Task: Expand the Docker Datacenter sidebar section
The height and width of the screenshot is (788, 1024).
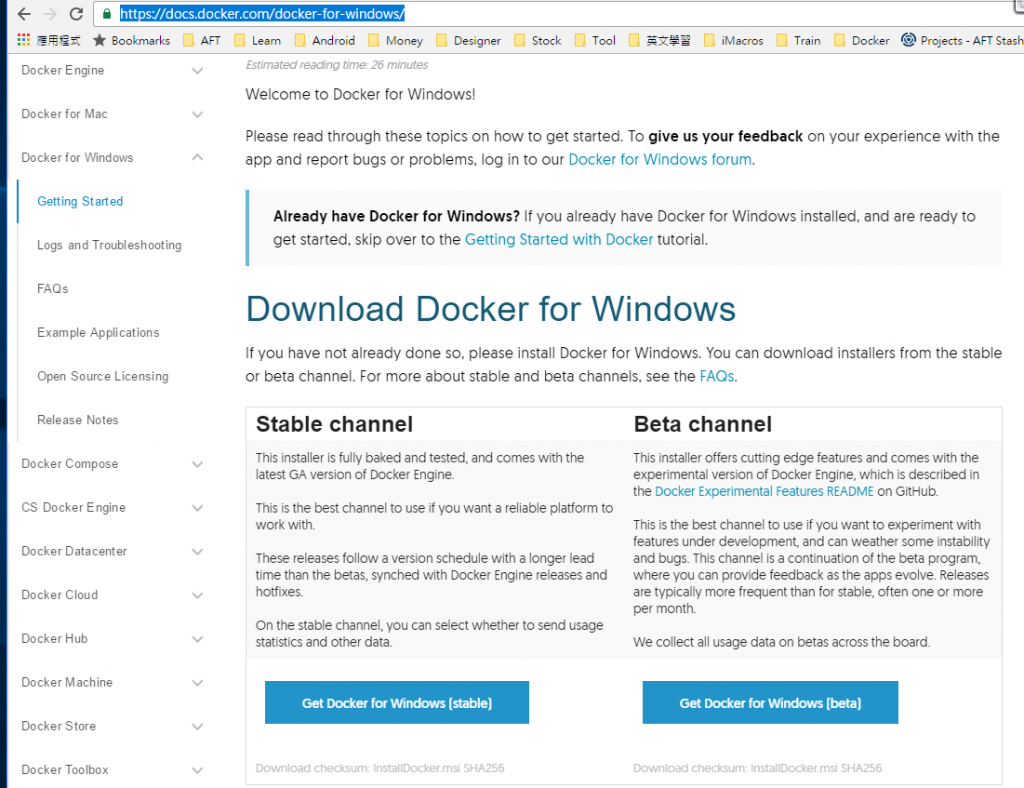Action: [197, 552]
